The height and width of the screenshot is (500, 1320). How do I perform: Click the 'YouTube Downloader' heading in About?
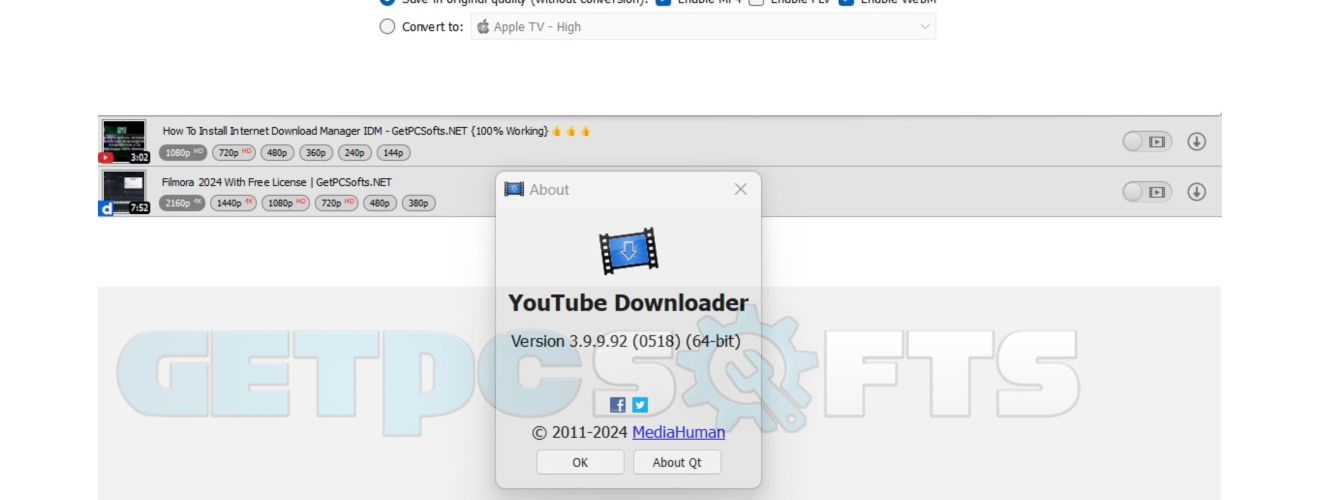click(x=628, y=303)
